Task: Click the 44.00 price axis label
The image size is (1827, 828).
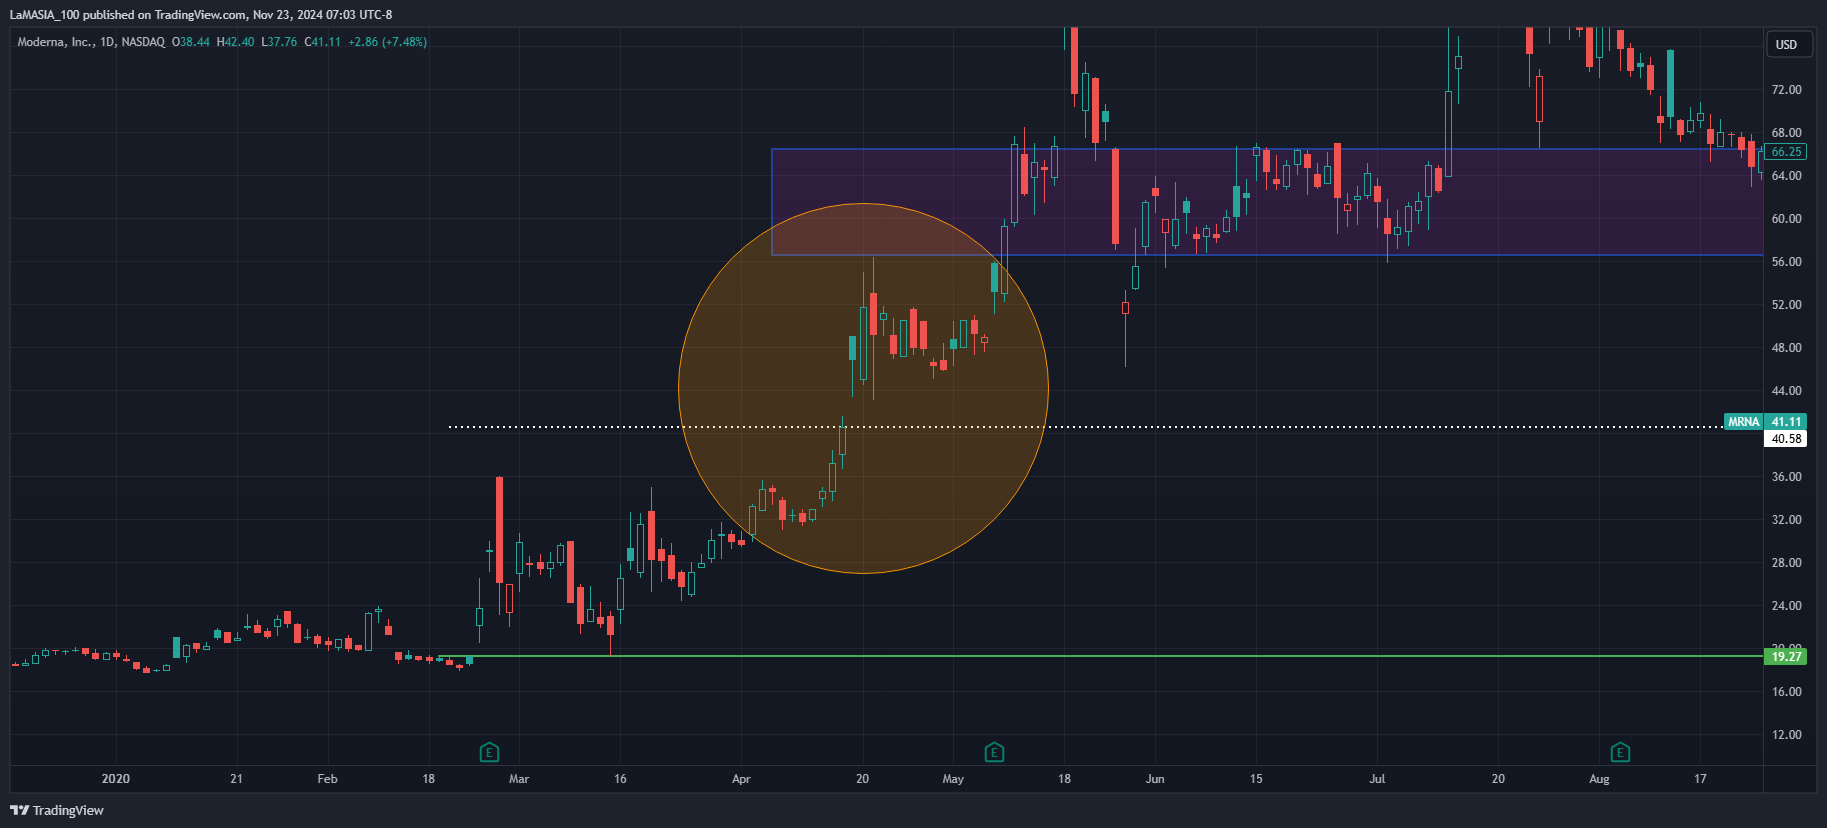Action: 1786,391
